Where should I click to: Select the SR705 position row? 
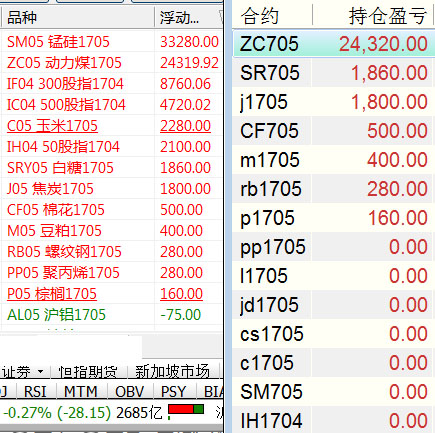point(334,73)
